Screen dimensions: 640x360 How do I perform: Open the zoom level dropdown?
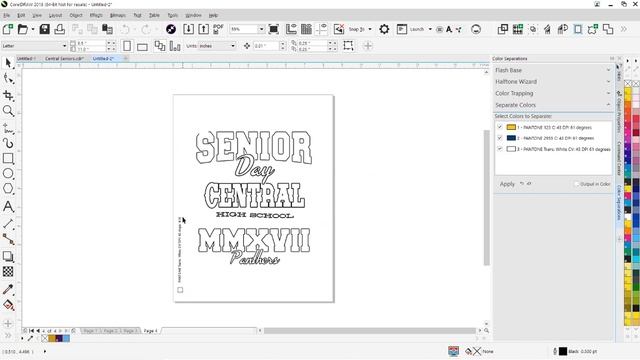[x=261, y=29]
